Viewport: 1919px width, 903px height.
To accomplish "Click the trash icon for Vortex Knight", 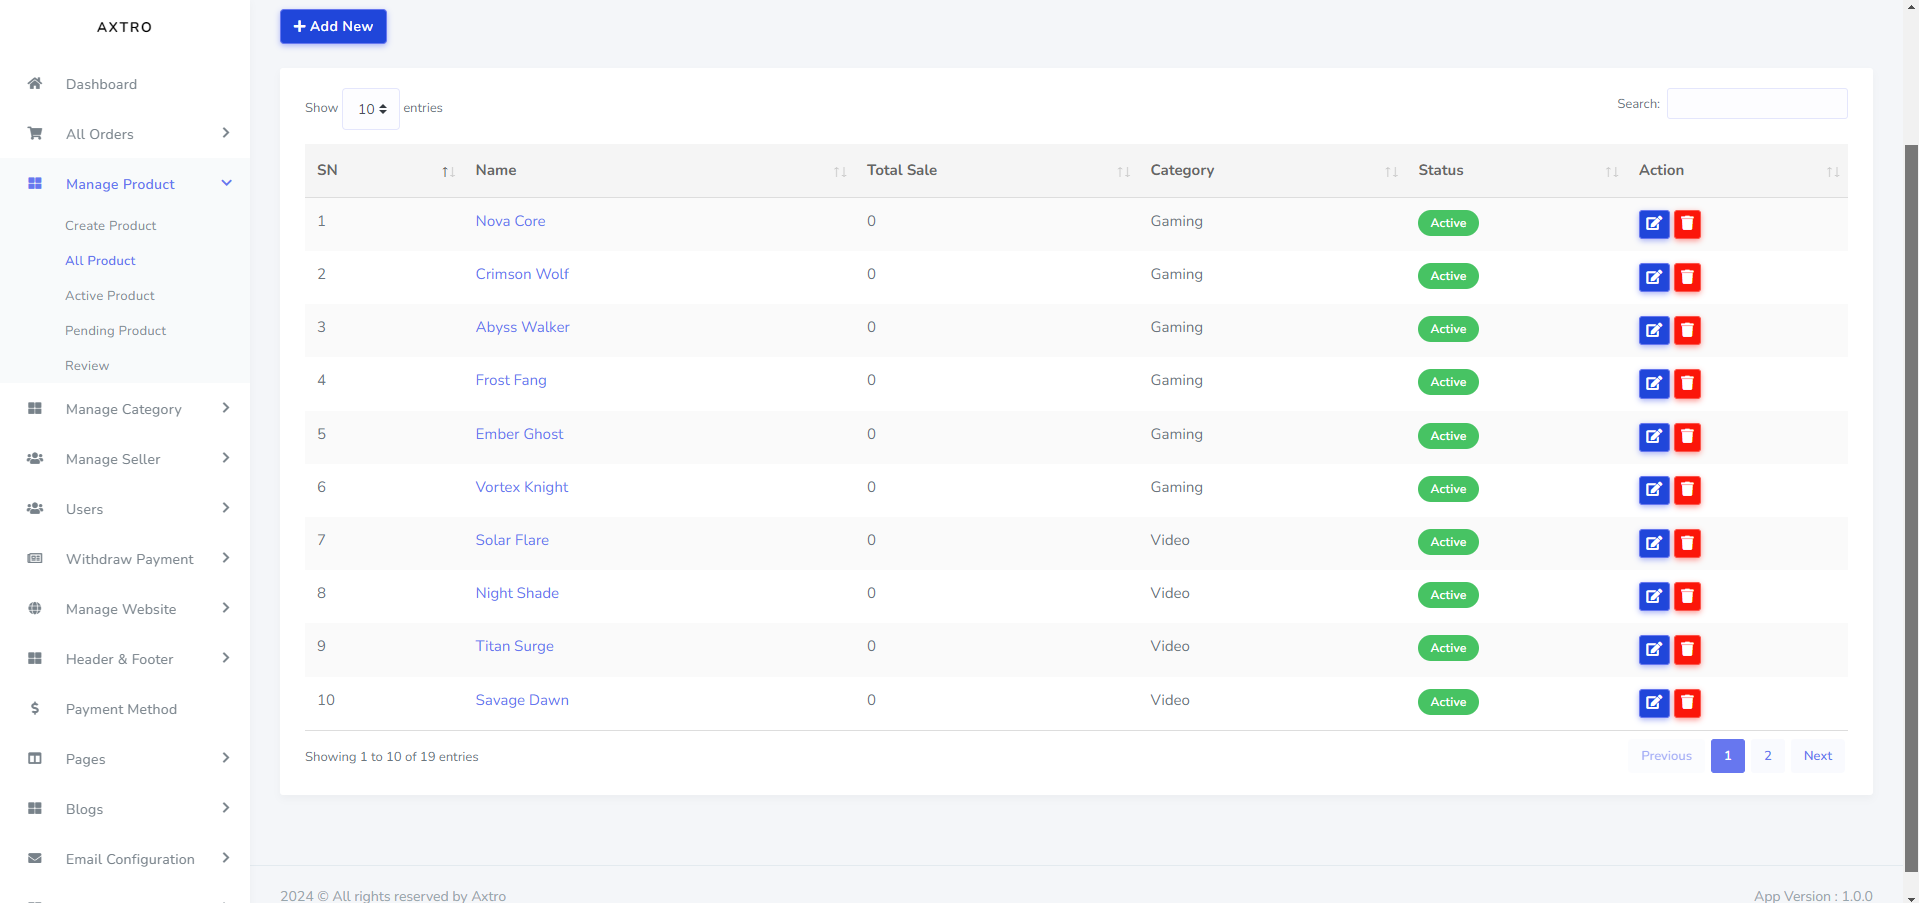I will pos(1687,490).
